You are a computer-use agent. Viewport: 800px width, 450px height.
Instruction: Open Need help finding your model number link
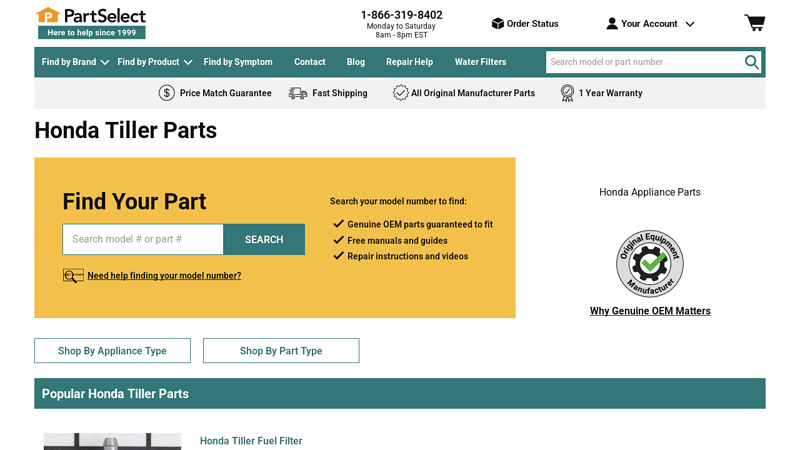[x=164, y=276]
